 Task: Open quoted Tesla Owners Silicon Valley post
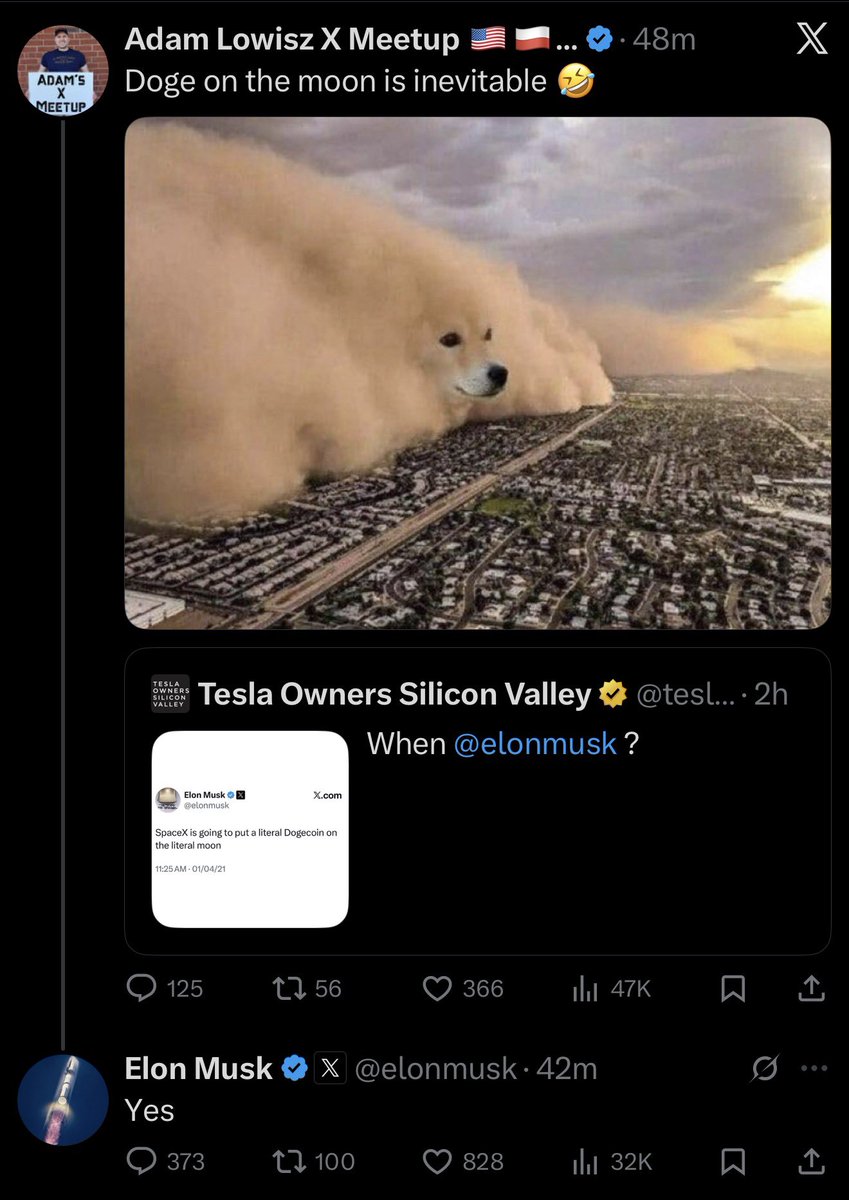click(x=477, y=801)
